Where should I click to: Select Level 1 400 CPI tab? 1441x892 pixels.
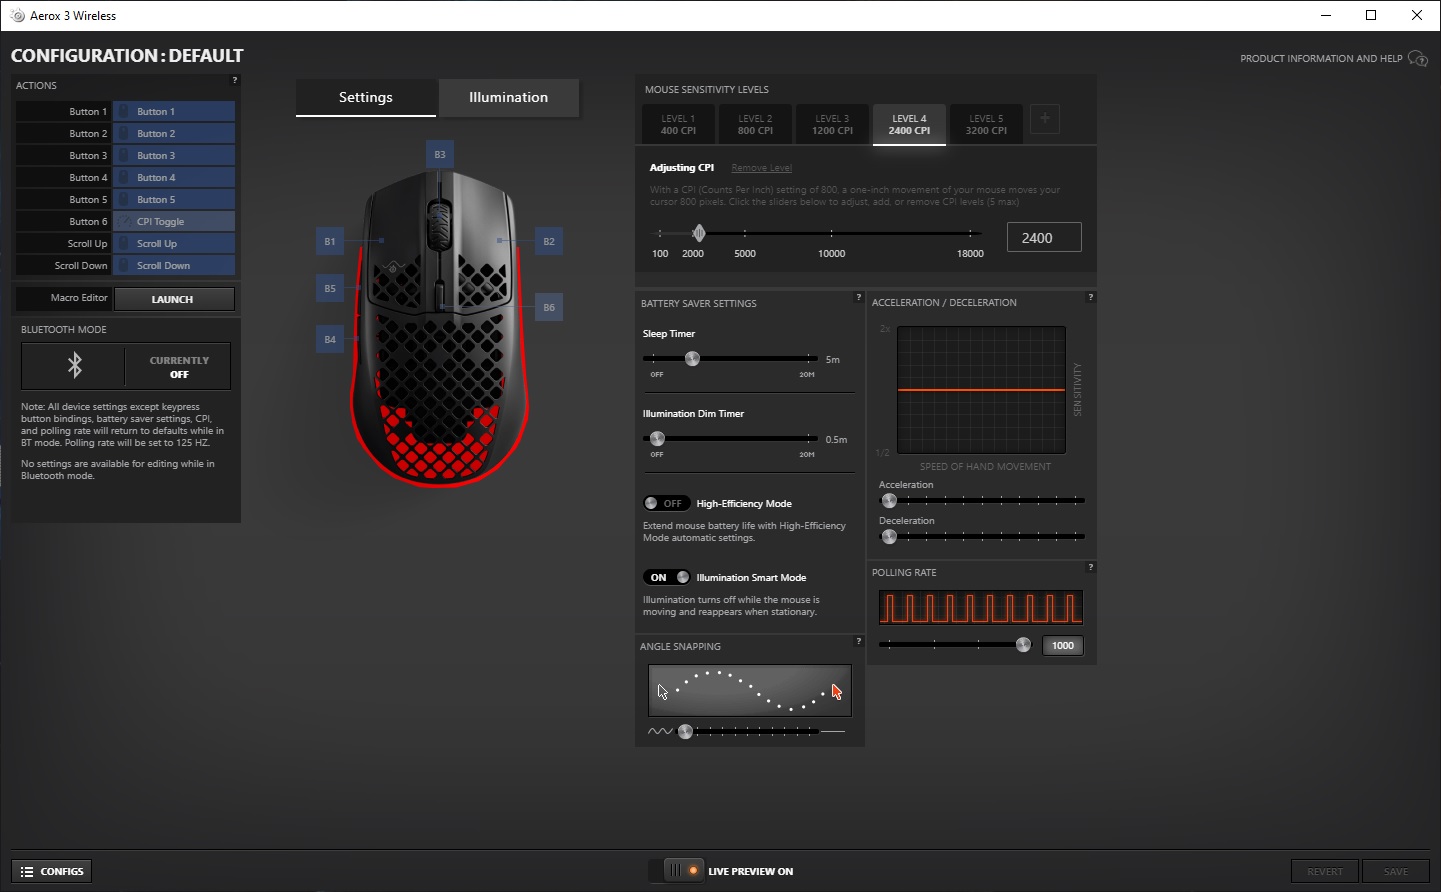coord(678,124)
